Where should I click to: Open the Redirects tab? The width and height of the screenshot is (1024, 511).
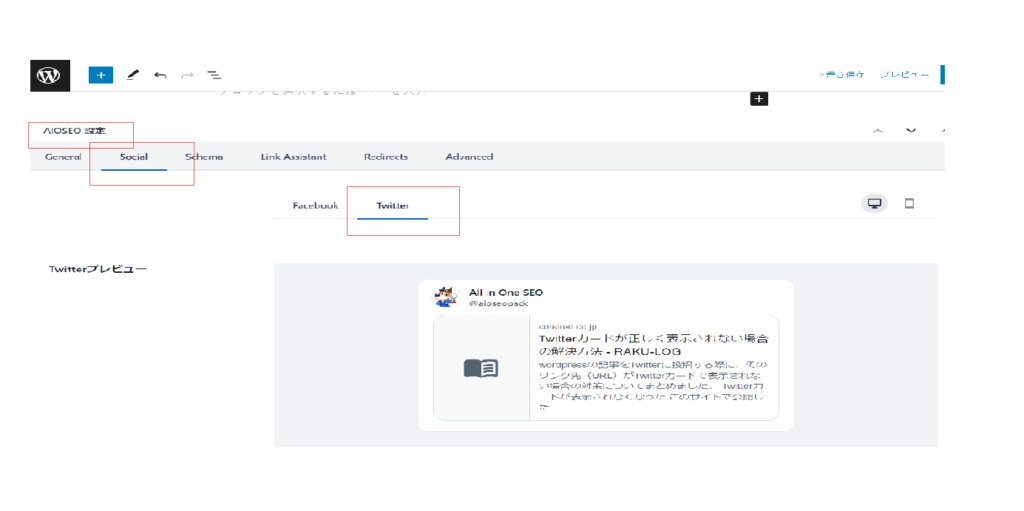(386, 157)
